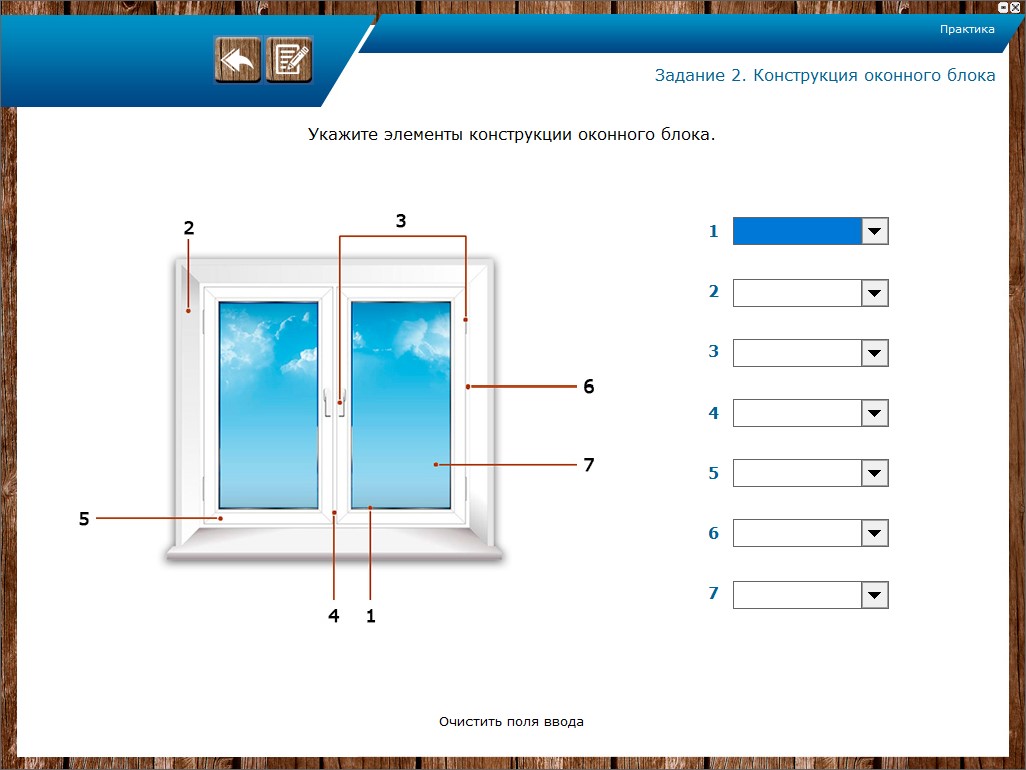Minimize the application window
The height and width of the screenshot is (770, 1026).
[1003, 6]
